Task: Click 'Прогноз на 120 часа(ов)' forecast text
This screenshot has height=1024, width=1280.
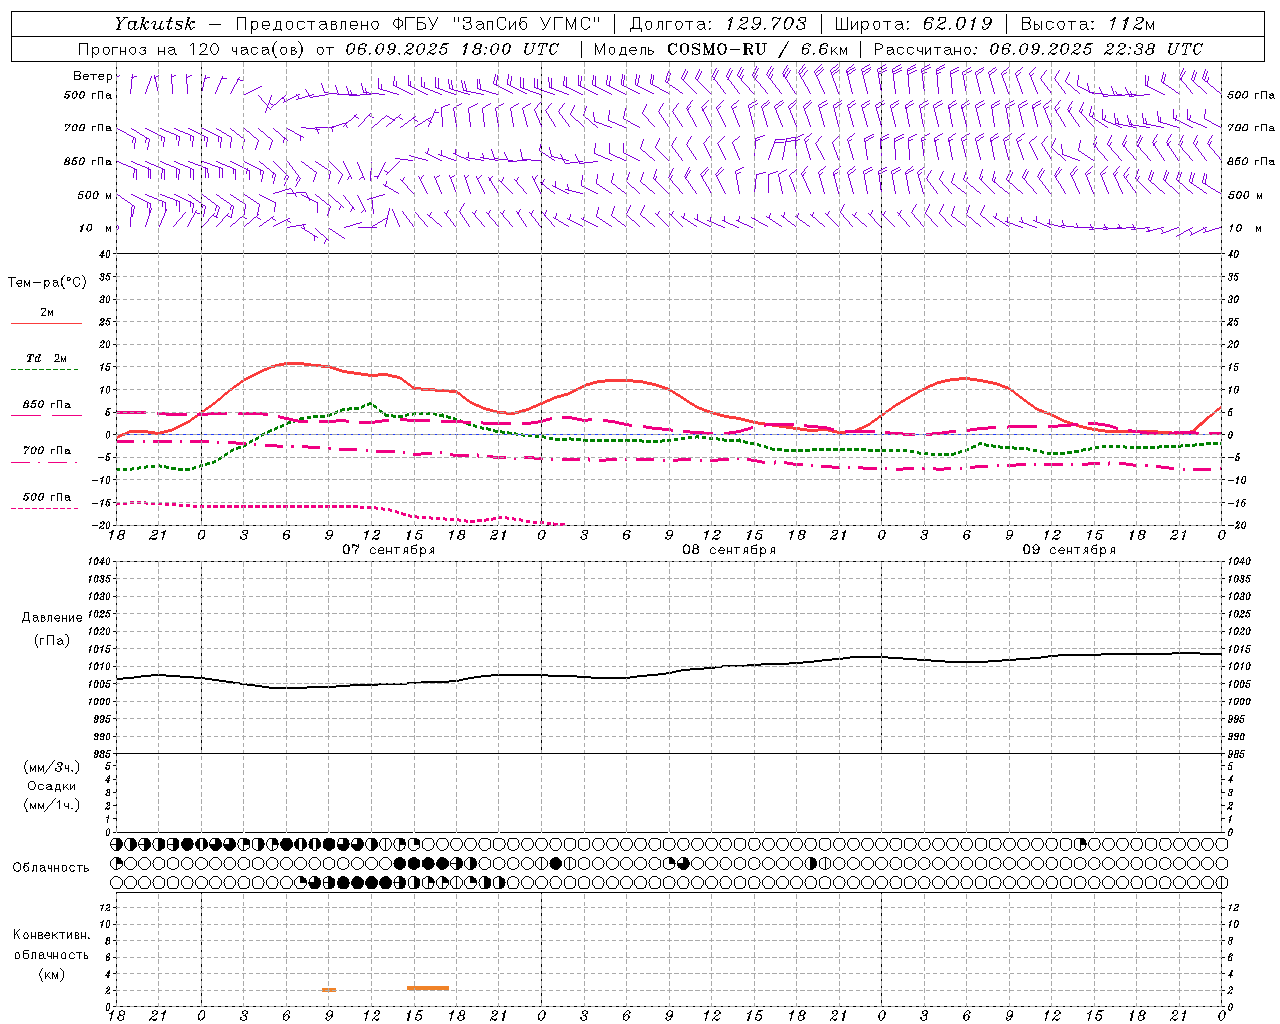Action: click(x=193, y=49)
